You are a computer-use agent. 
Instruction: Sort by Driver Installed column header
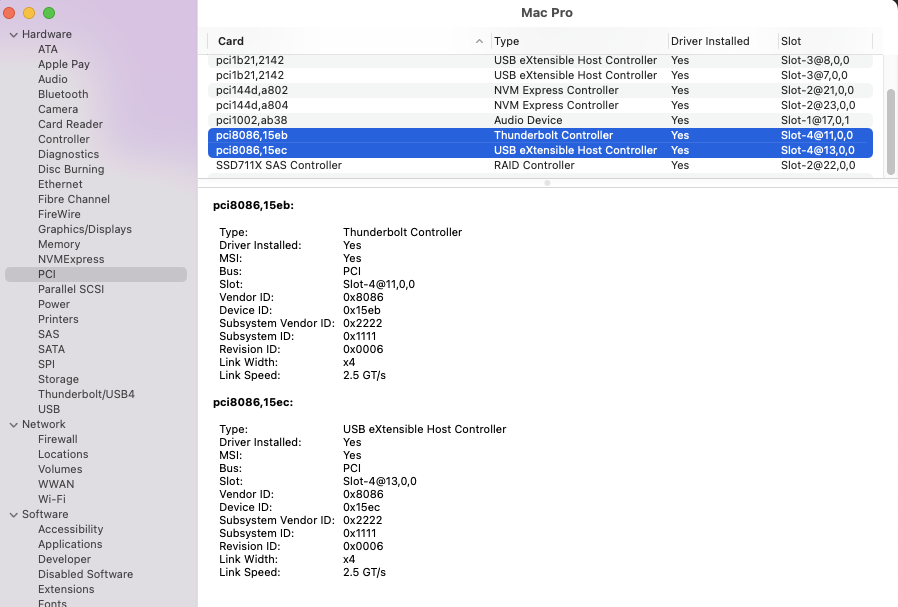[723, 41]
